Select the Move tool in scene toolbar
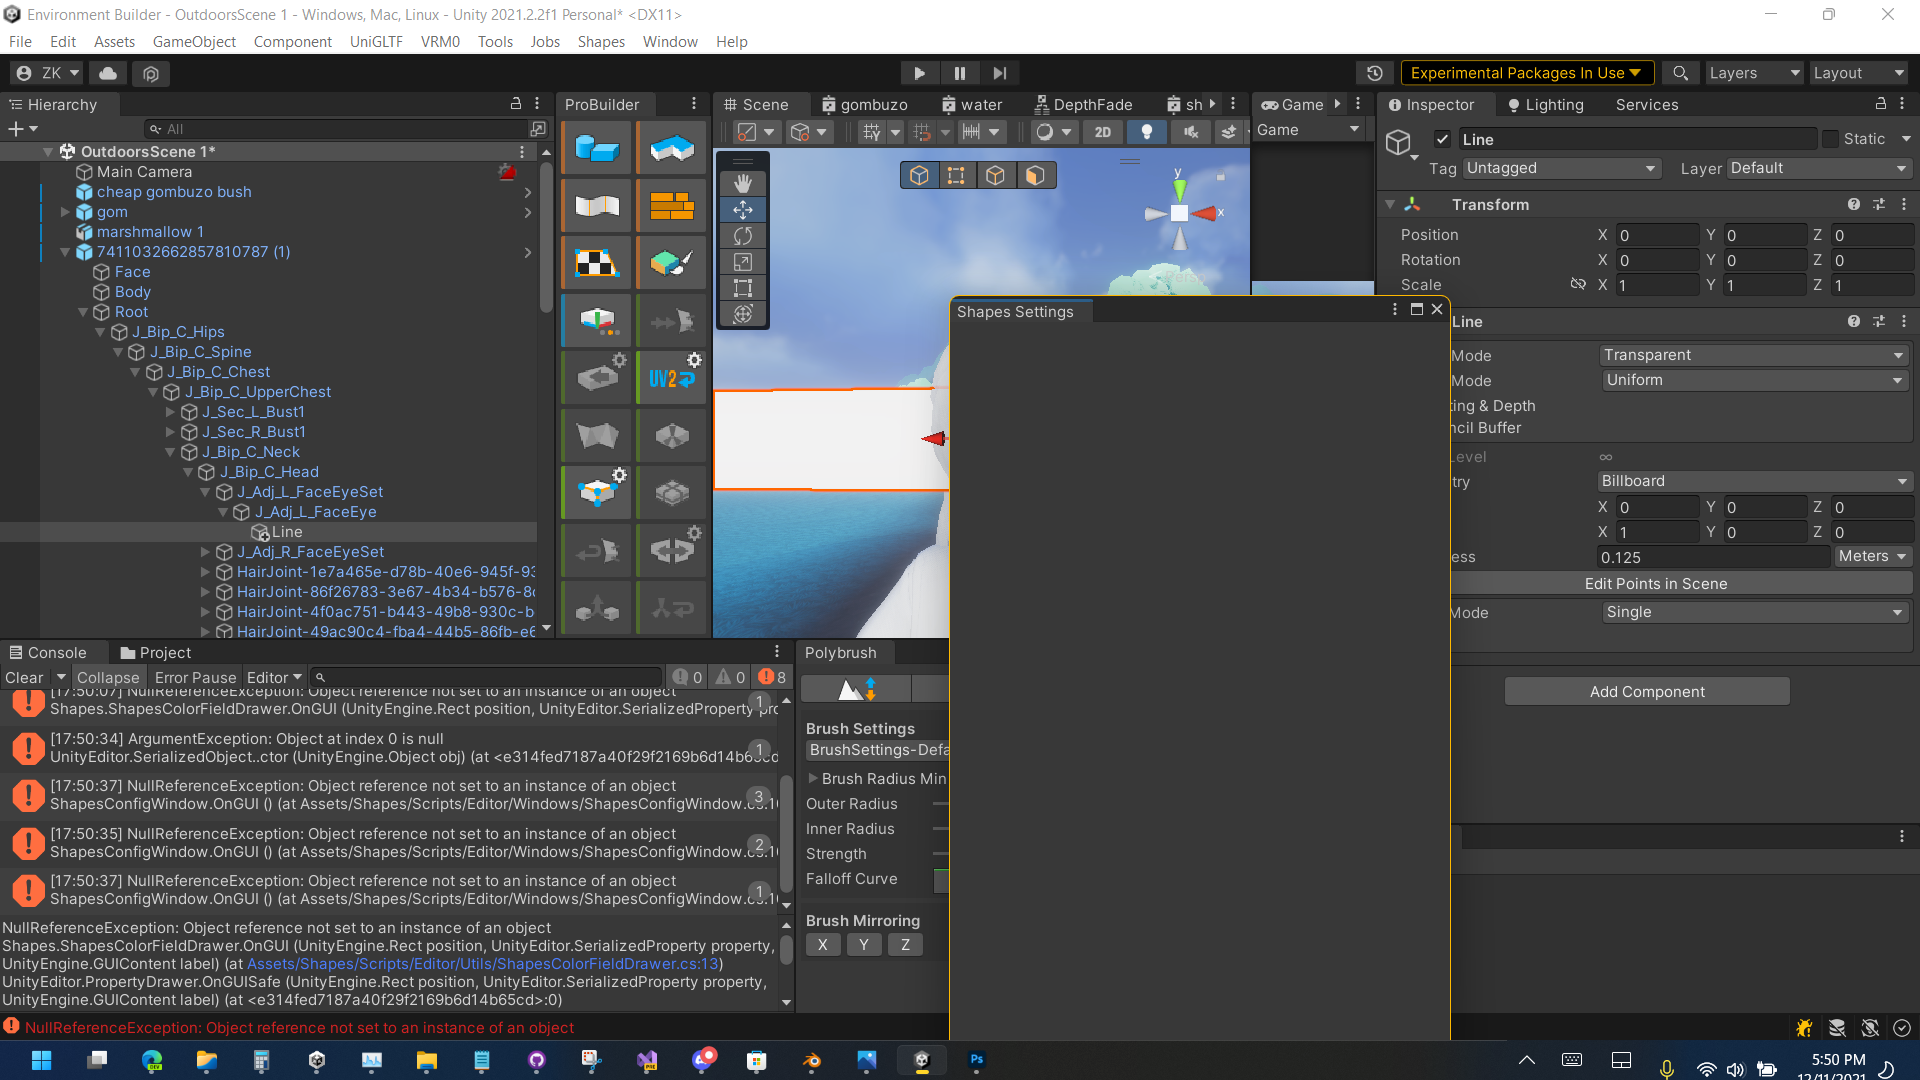Viewport: 1920px width, 1080px height. coord(742,209)
